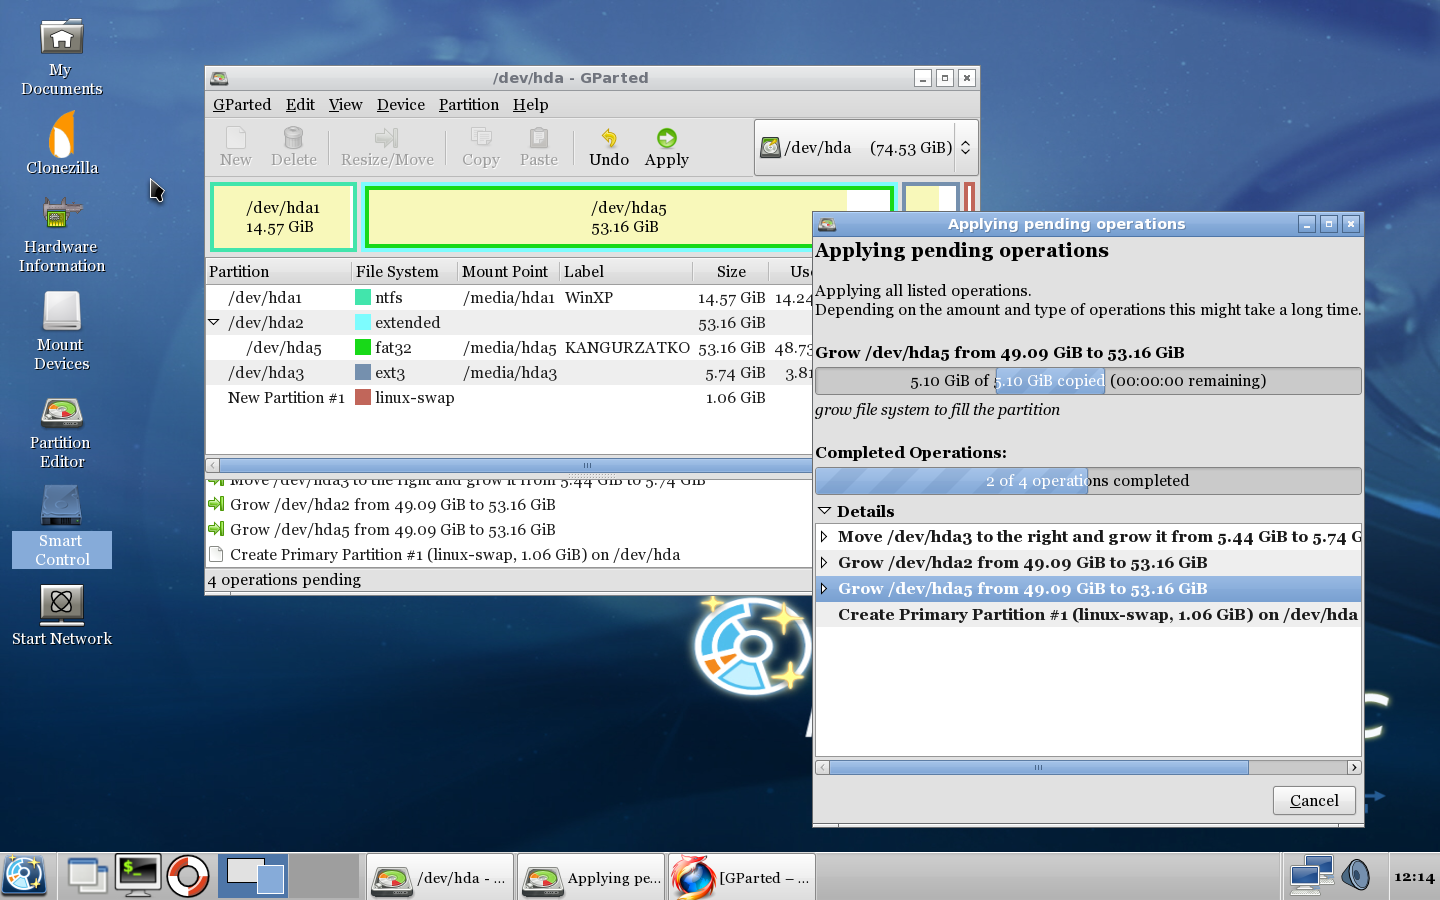This screenshot has height=900, width=1440.
Task: Expand details of Grow /dev/hda5 operation
Action: tap(826, 588)
